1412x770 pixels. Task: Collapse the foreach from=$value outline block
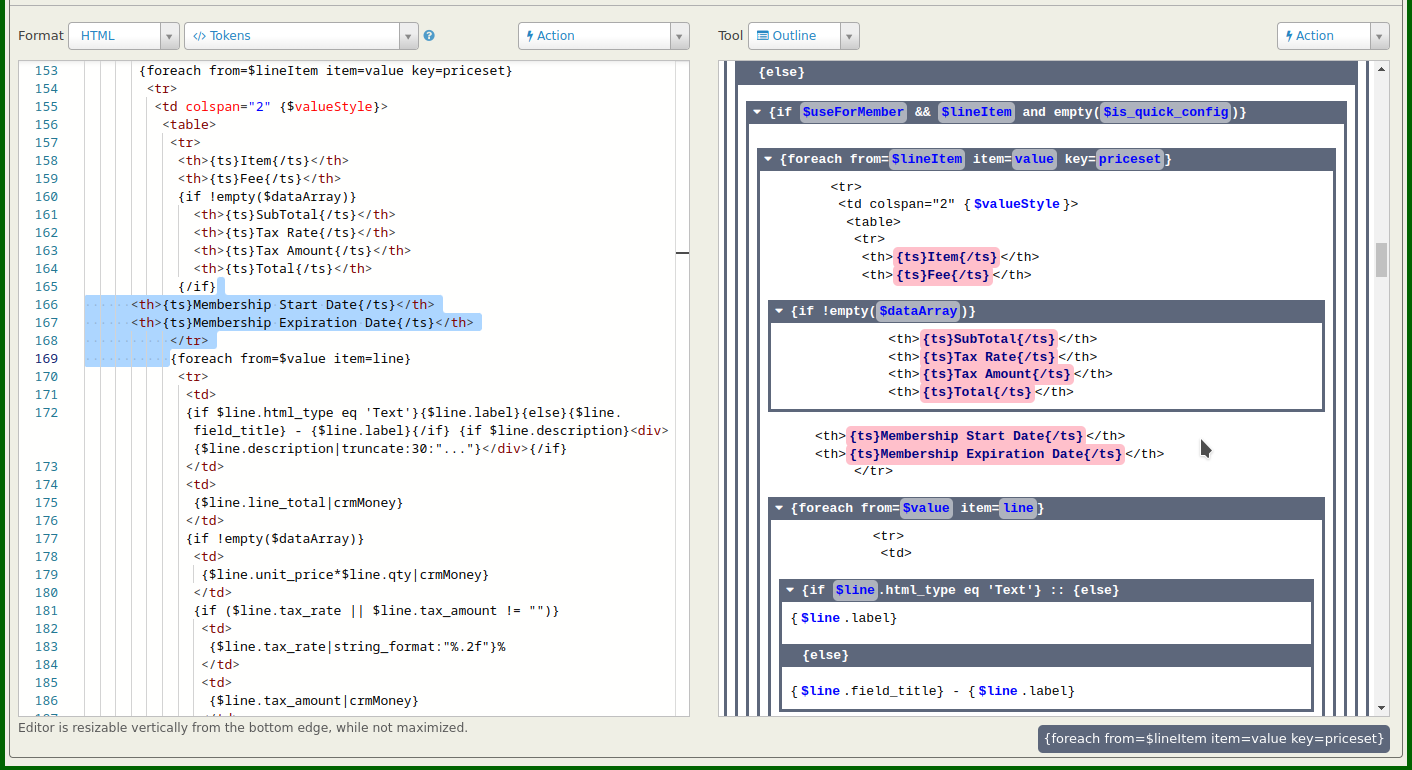(779, 508)
